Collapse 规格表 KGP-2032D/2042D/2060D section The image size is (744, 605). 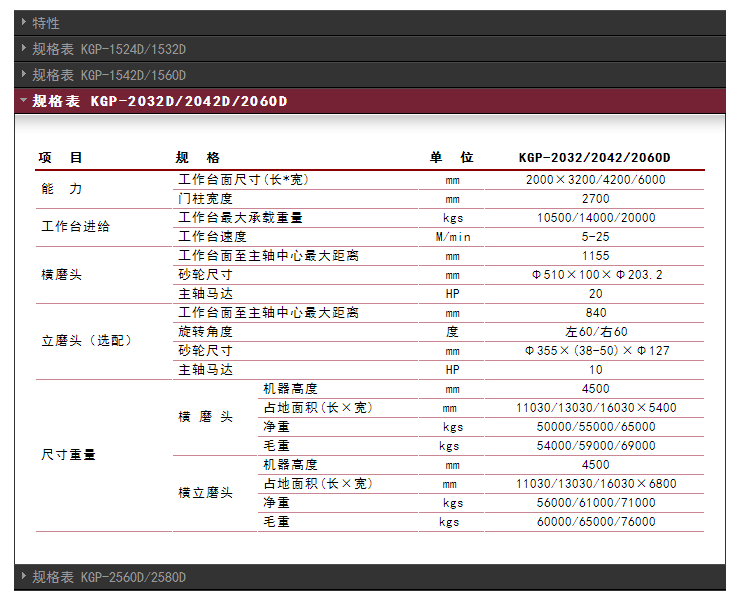(370, 101)
